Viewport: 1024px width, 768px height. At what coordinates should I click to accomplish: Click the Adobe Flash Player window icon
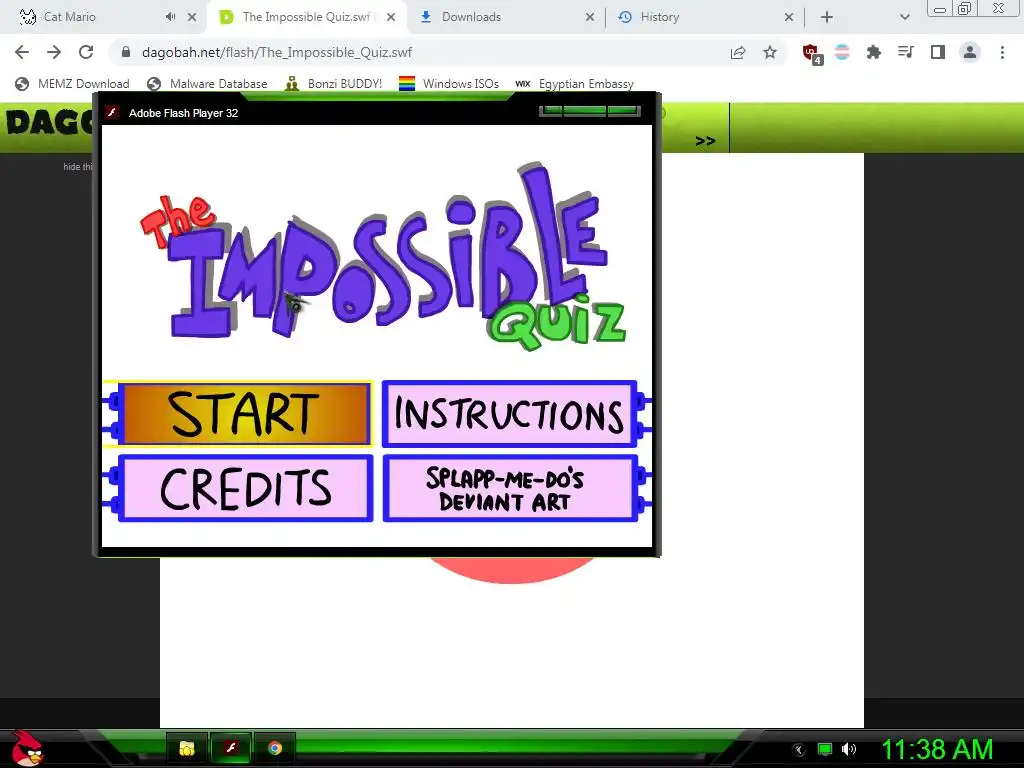[112, 112]
